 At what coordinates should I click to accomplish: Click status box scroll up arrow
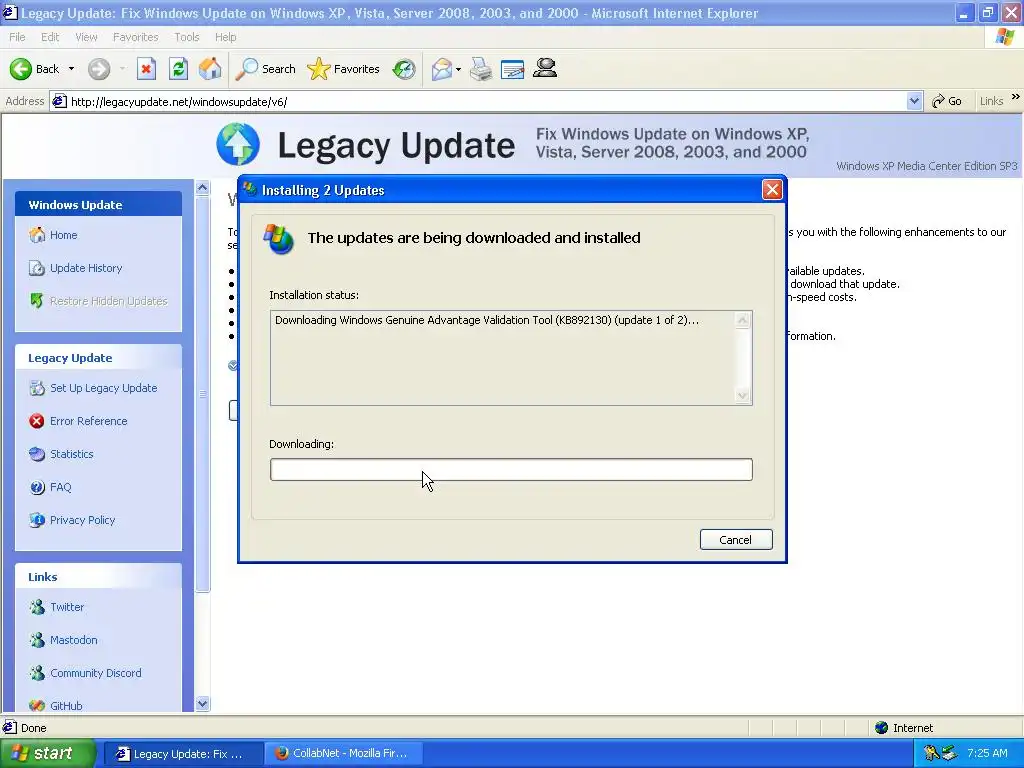click(743, 320)
